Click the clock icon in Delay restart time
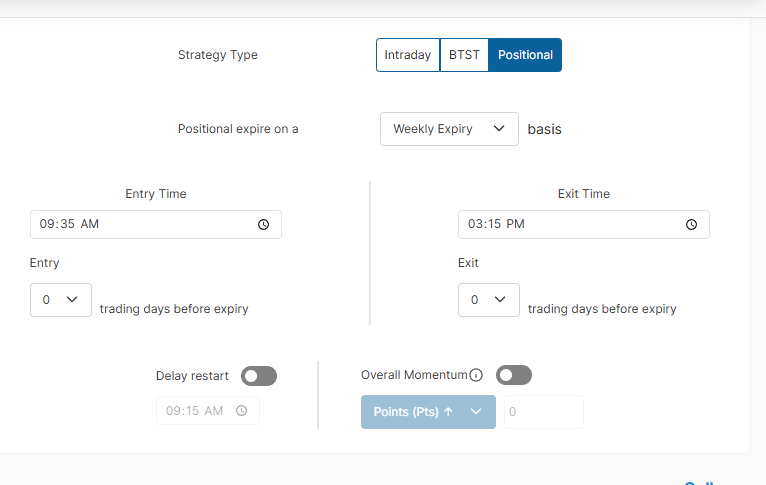Screen dimensions: 766x485 (241, 411)
